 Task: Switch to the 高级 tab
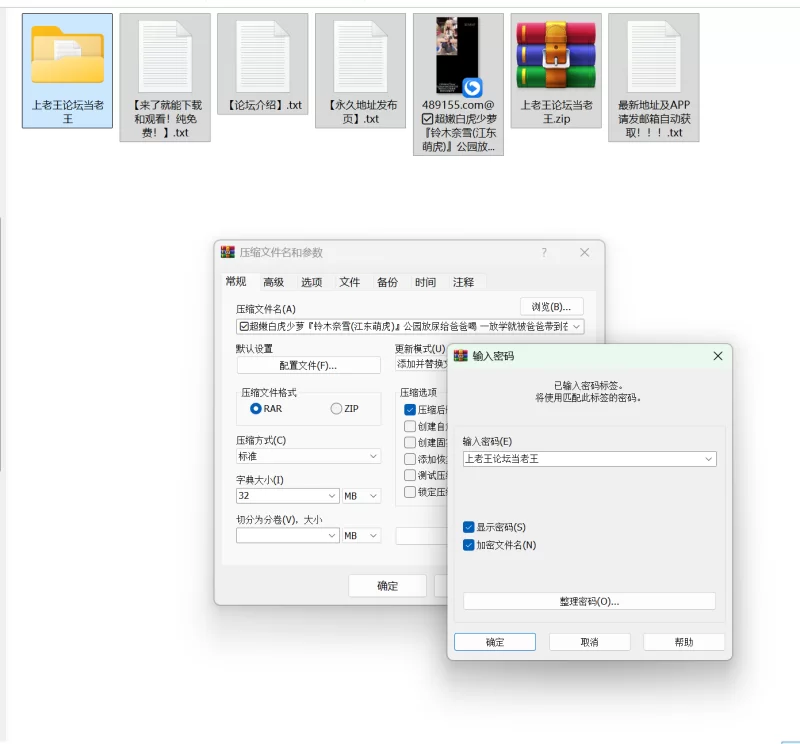(273, 282)
